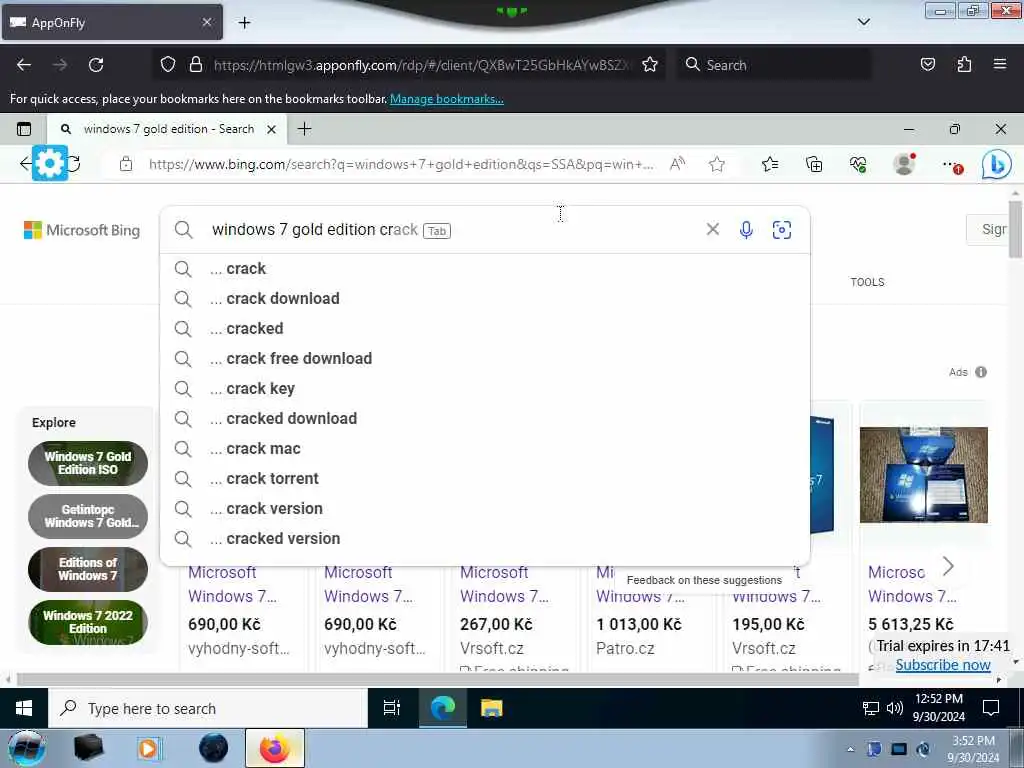
Task: Open Task View on the taskbar
Action: pyautogui.click(x=392, y=708)
